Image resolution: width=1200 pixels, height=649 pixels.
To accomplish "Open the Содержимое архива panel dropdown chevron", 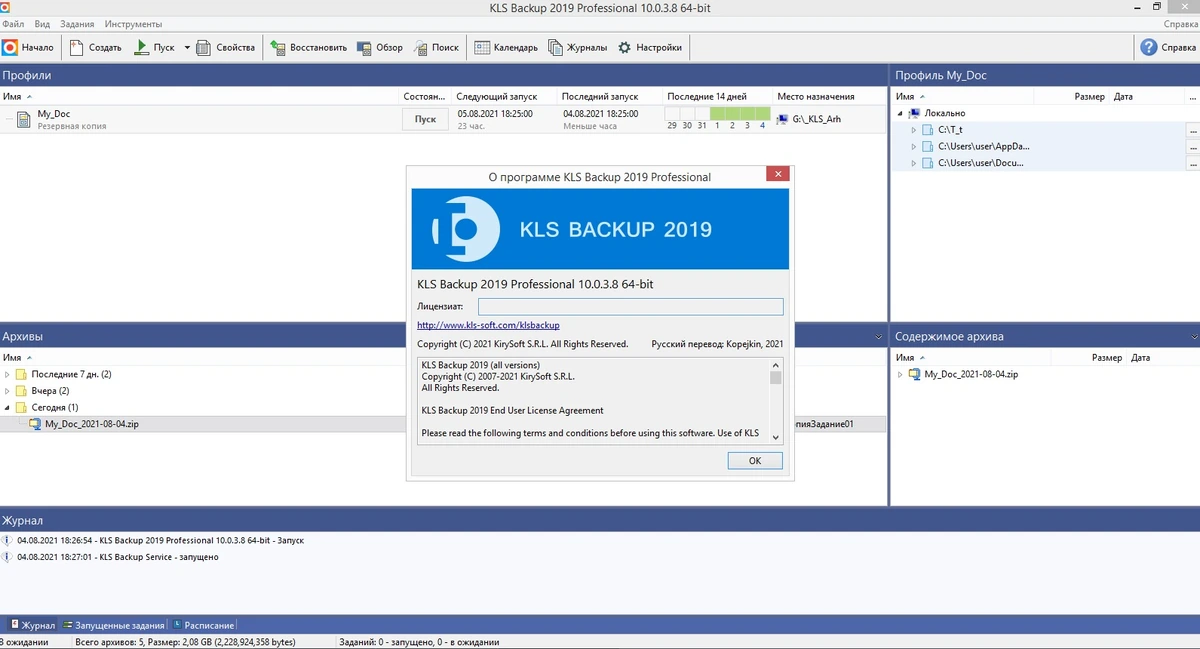I will pos(1193,337).
